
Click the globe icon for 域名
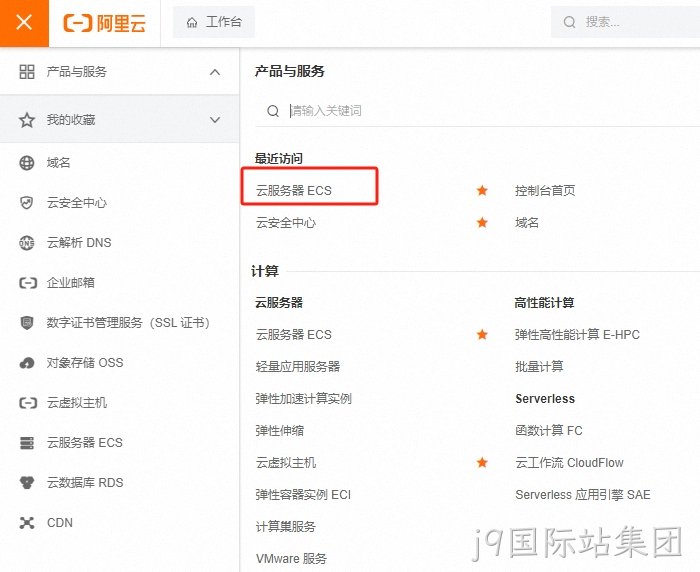pyautogui.click(x=27, y=163)
